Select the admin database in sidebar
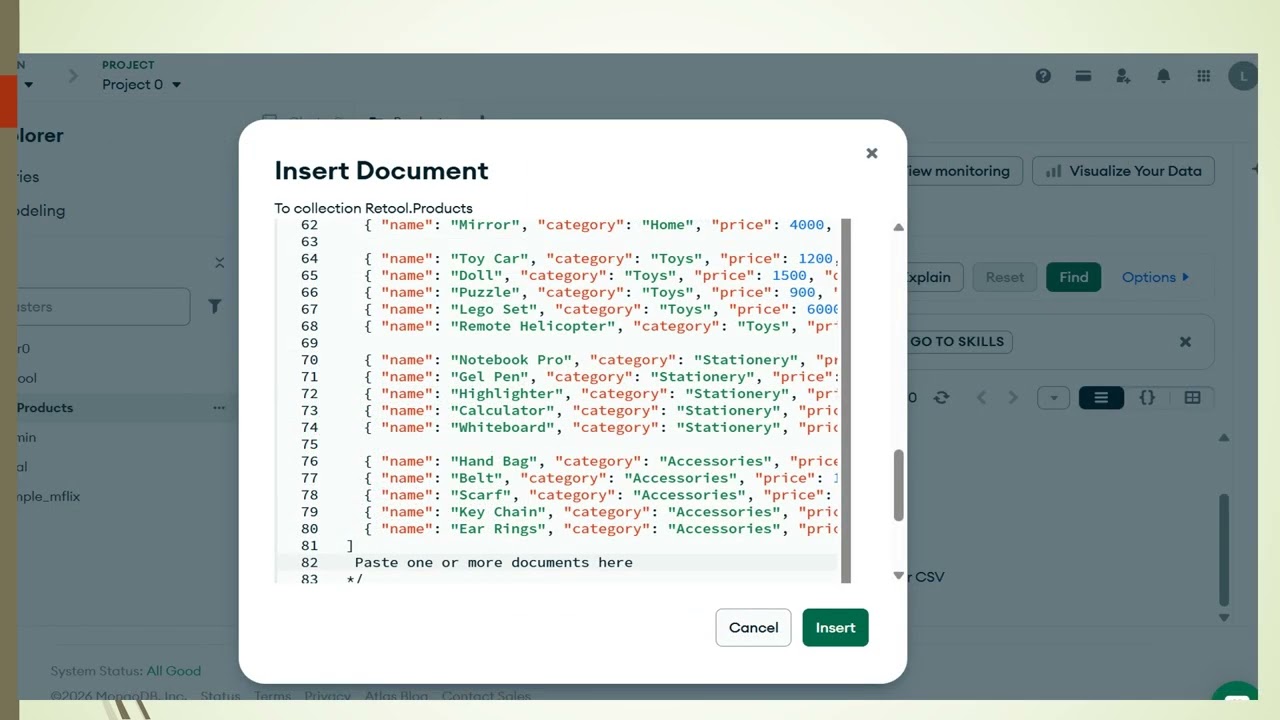 (27, 437)
